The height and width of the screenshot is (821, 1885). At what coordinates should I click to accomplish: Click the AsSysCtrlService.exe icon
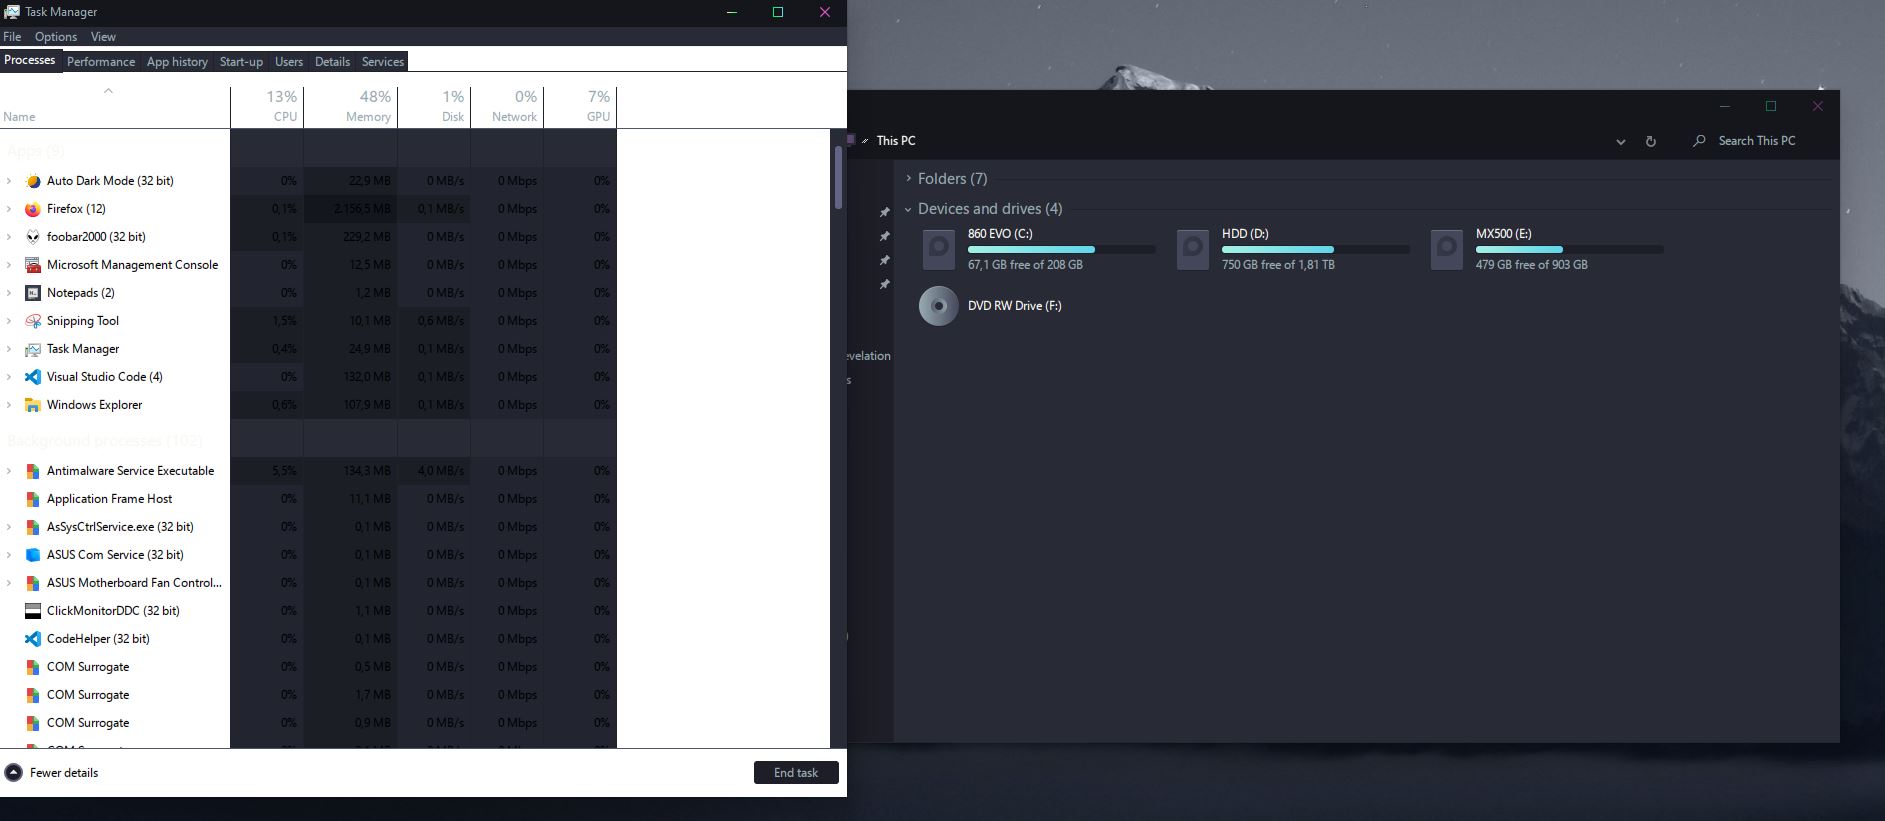(32, 527)
